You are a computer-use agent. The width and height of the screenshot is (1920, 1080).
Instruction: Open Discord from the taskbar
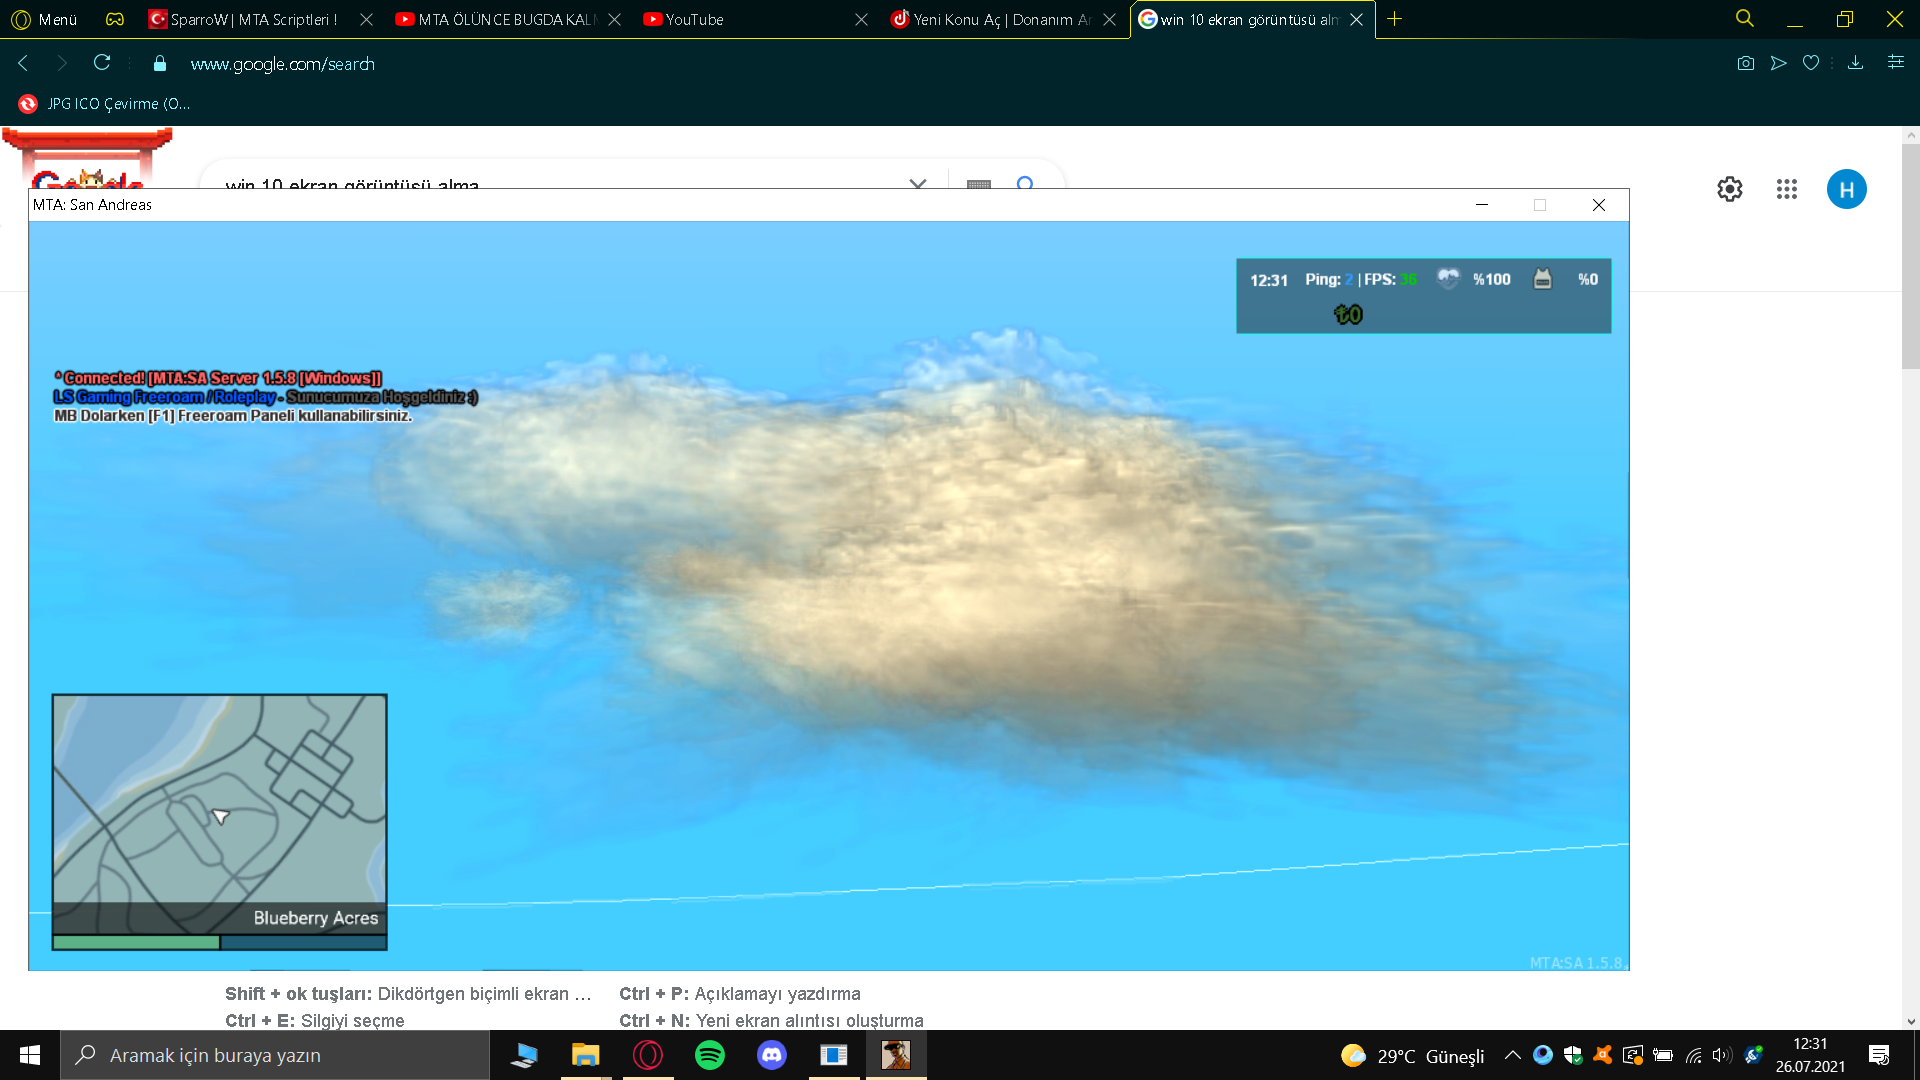772,1055
